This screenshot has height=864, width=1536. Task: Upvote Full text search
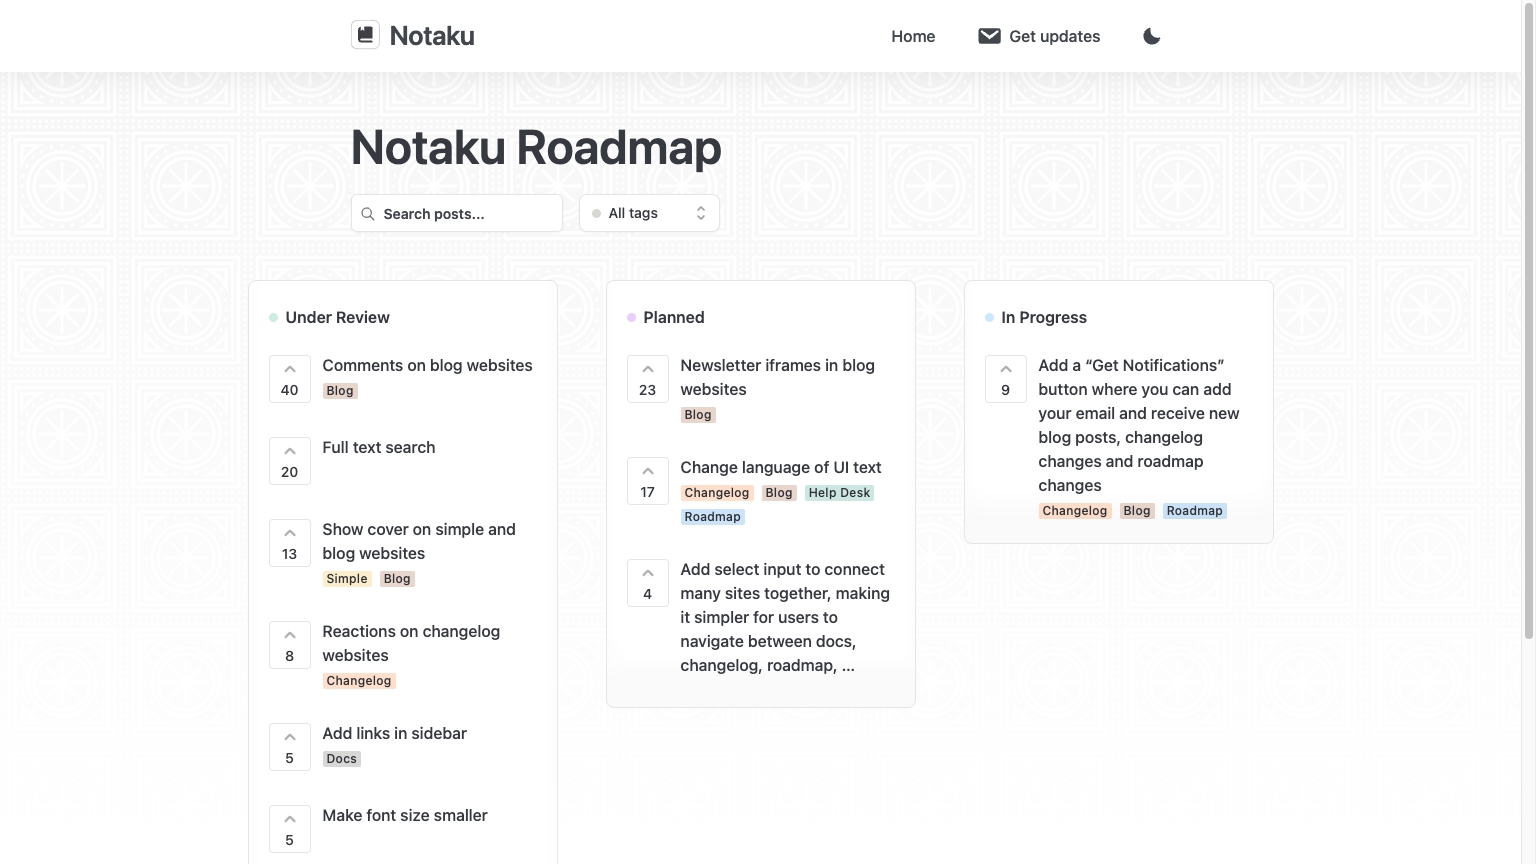pos(290,461)
